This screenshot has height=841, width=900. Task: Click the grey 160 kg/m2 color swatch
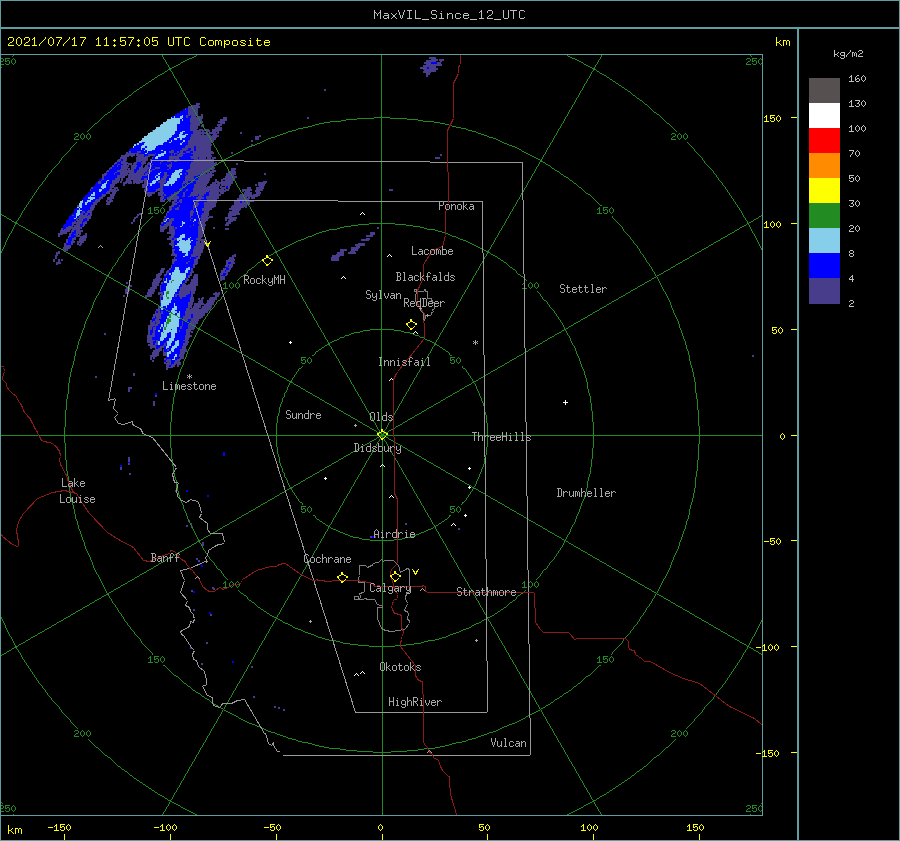tap(824, 90)
